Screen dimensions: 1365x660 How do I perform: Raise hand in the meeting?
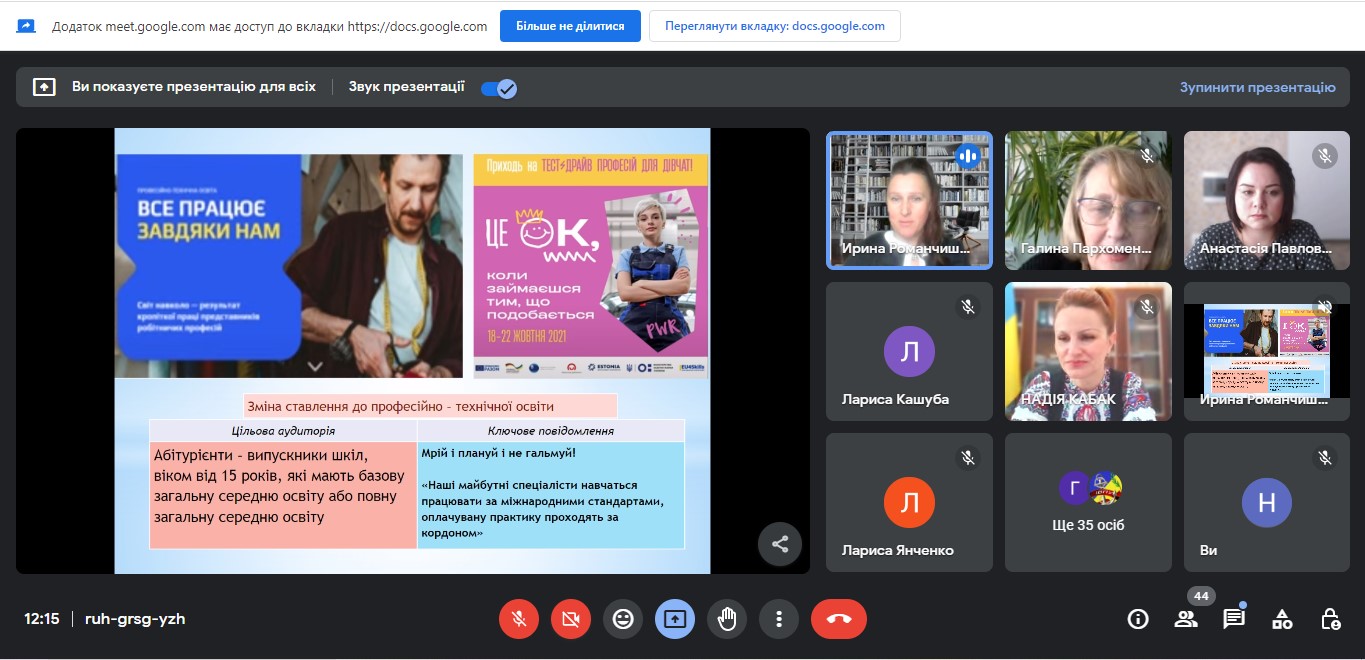pyautogui.click(x=727, y=619)
